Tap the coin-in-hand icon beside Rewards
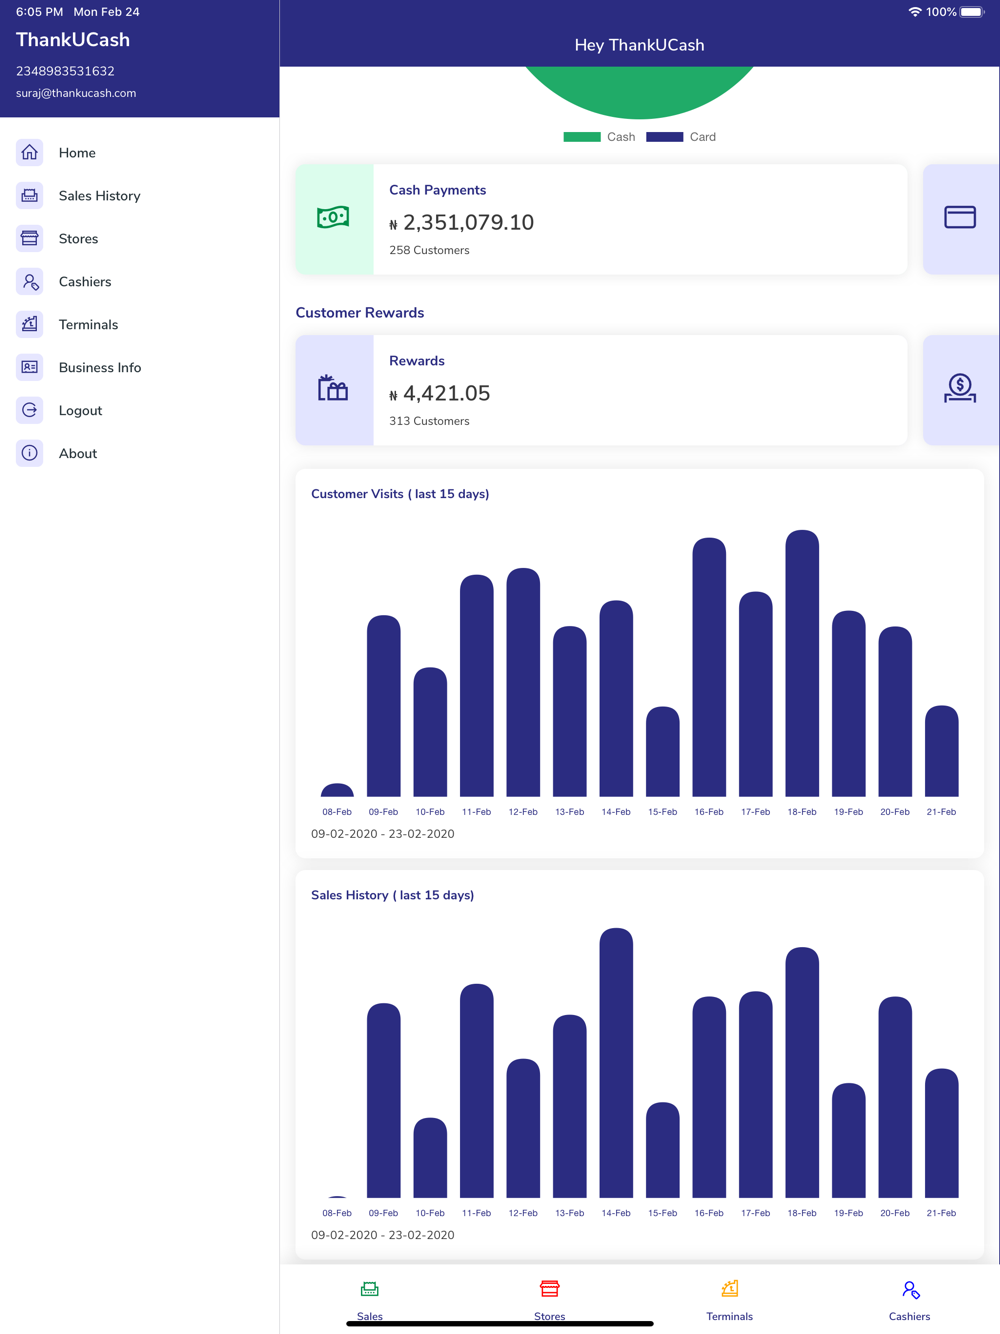Image resolution: width=1000 pixels, height=1334 pixels. coord(960,388)
